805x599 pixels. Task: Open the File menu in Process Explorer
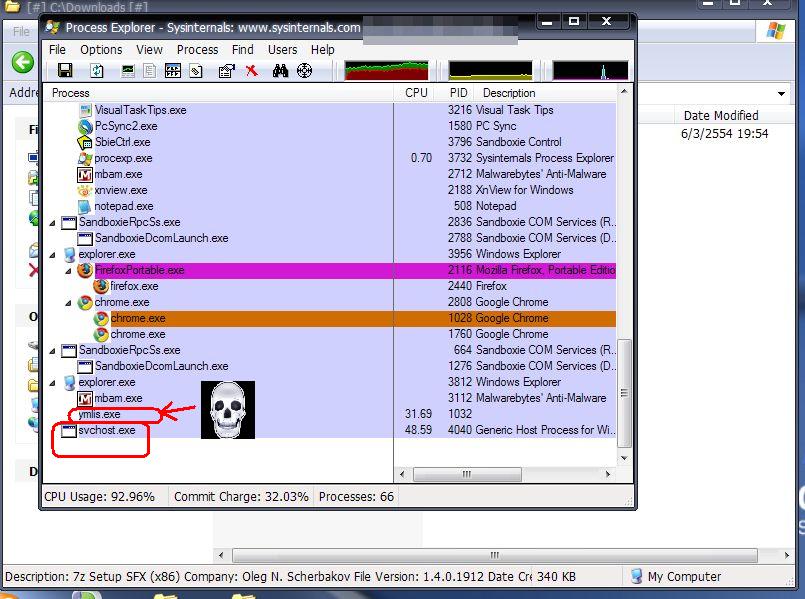pyautogui.click(x=57, y=50)
